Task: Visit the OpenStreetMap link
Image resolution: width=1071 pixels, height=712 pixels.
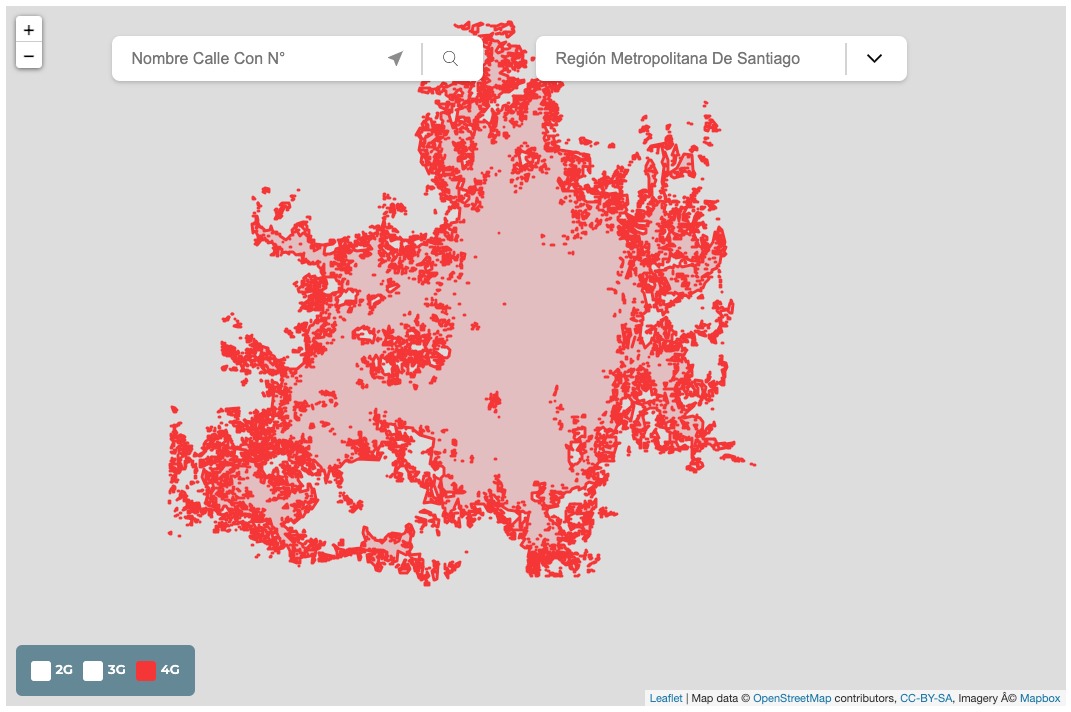Action: pos(792,698)
